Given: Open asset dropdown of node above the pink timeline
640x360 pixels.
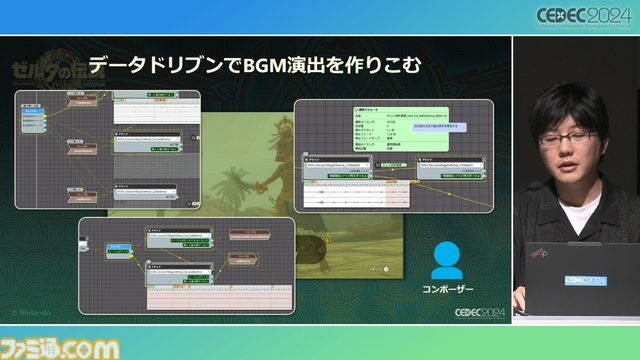Looking at the screenshot, I should pos(180,272).
